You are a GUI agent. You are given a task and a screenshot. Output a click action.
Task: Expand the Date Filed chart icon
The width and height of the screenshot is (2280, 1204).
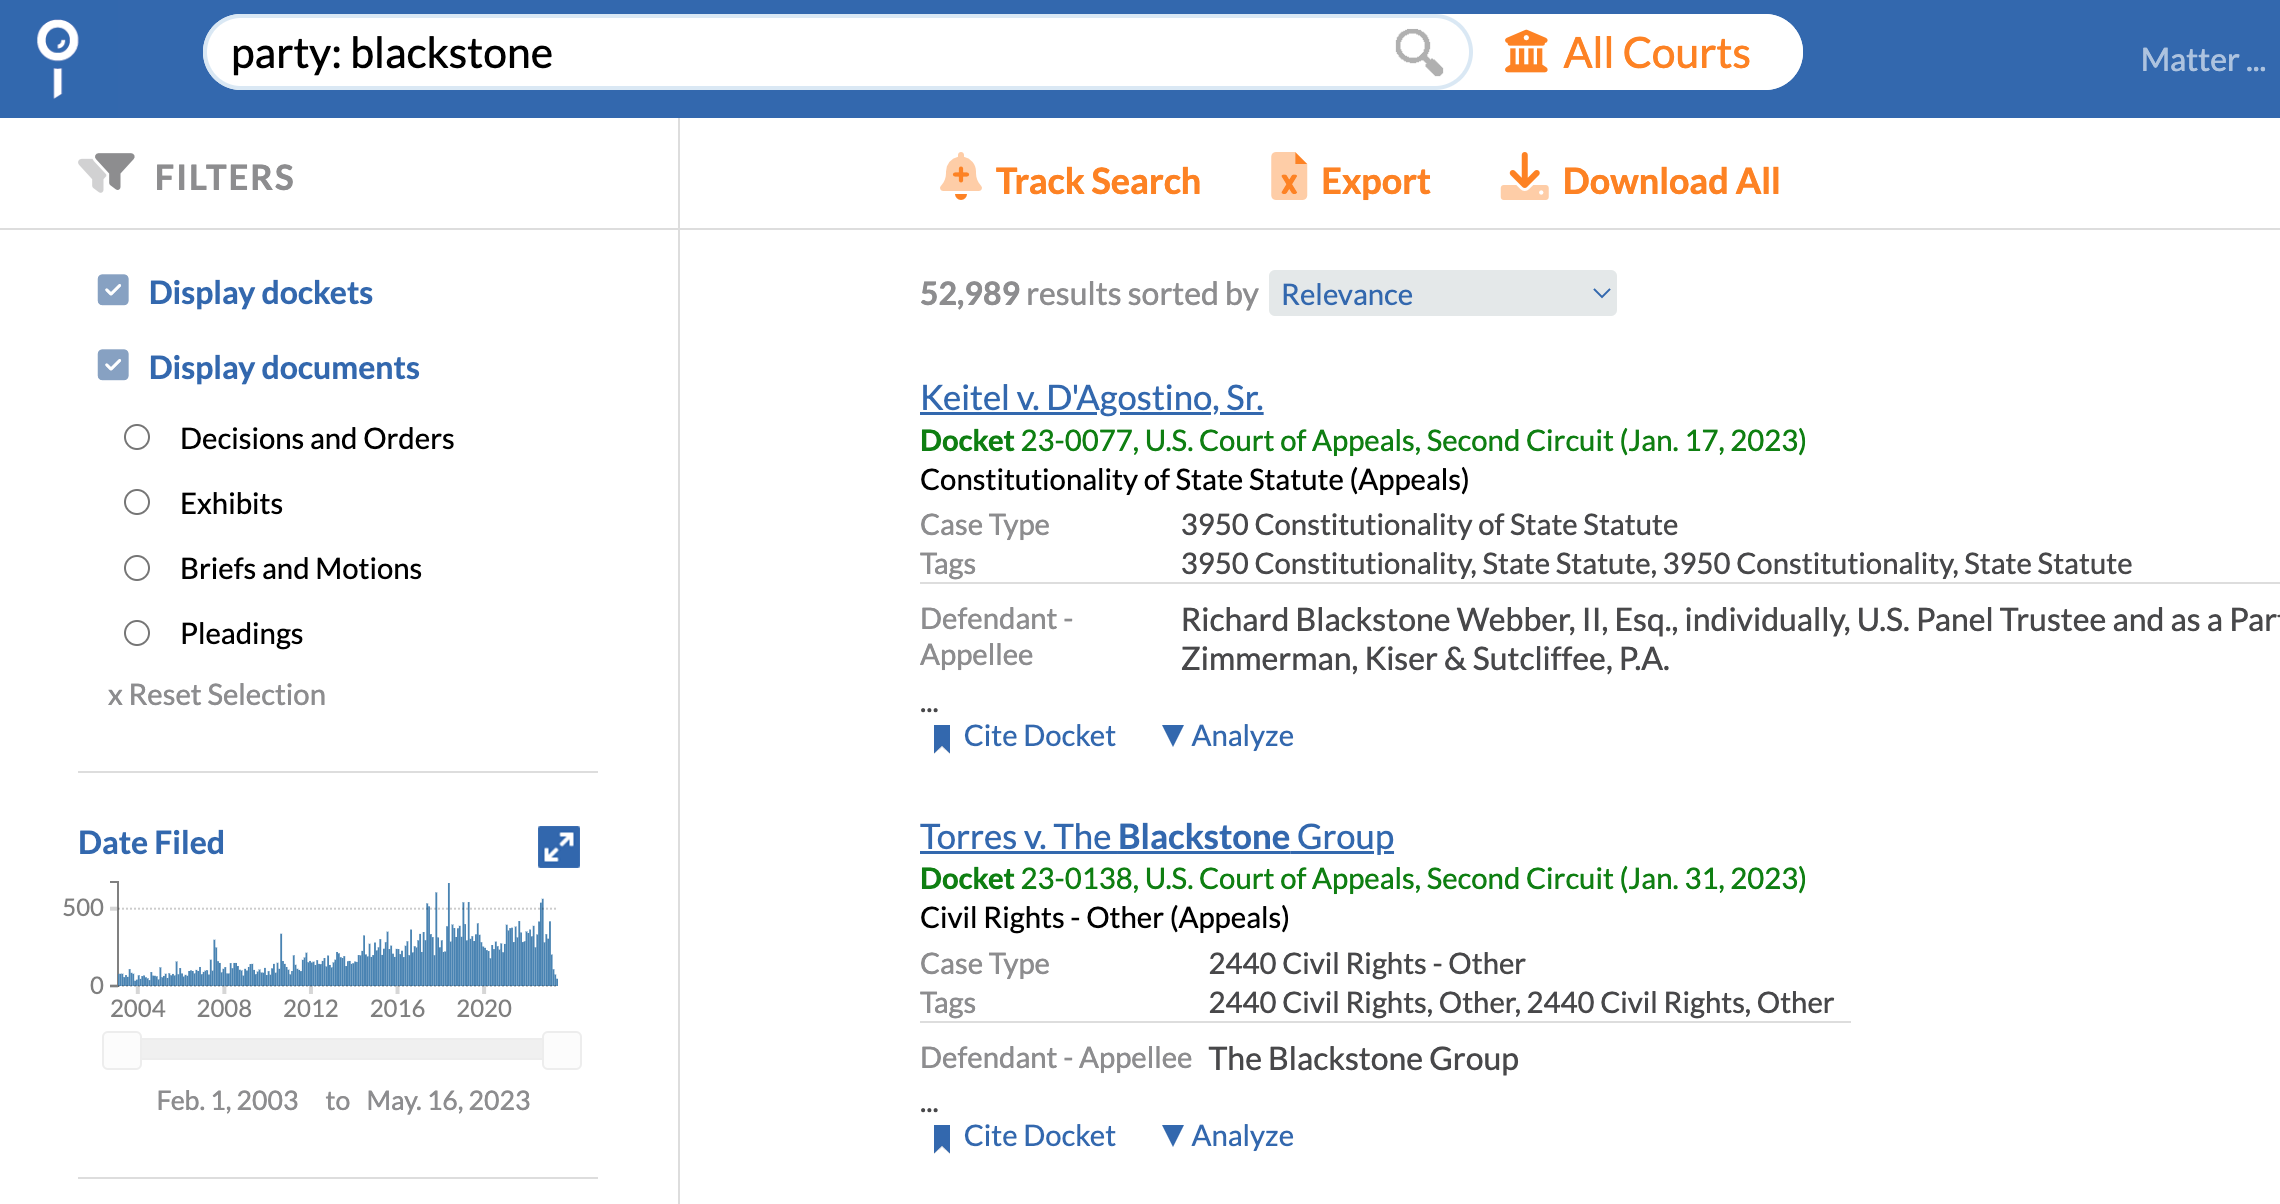[x=559, y=847]
